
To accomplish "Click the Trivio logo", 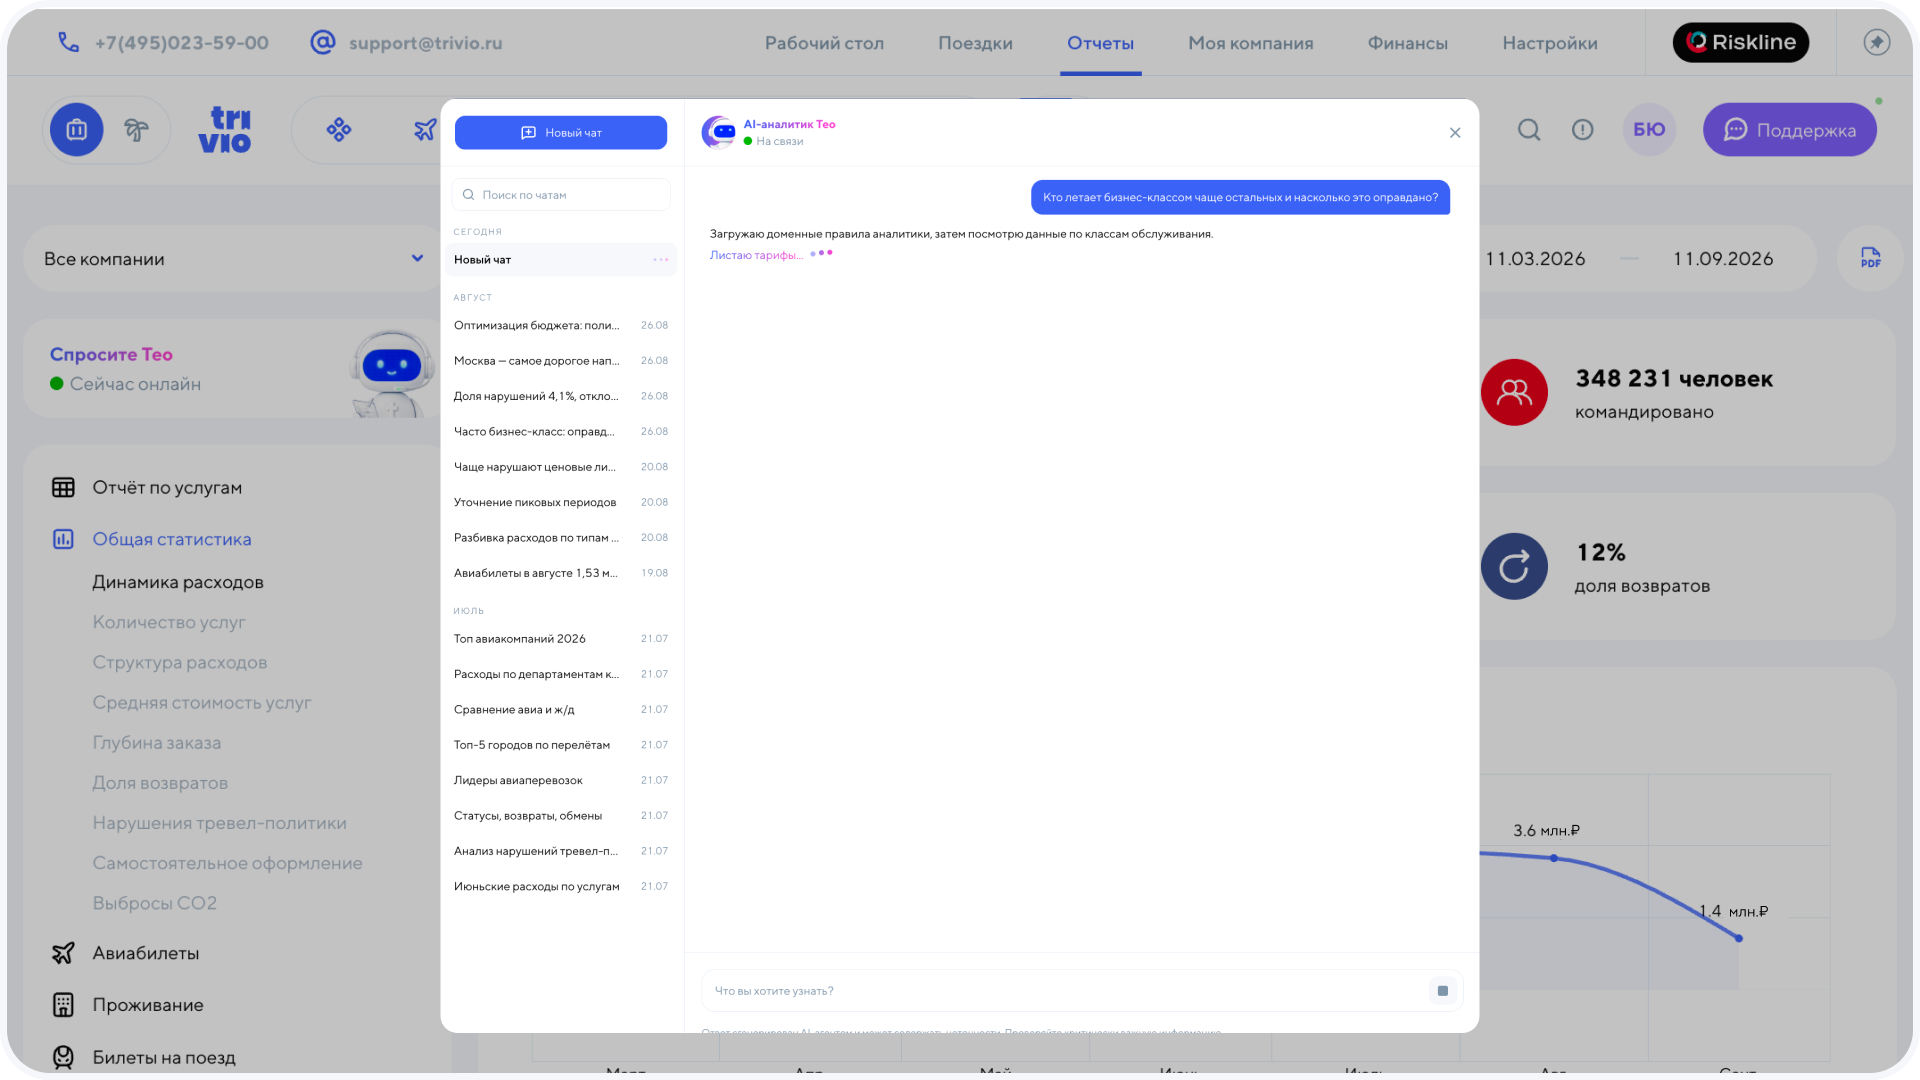I will [x=225, y=130].
